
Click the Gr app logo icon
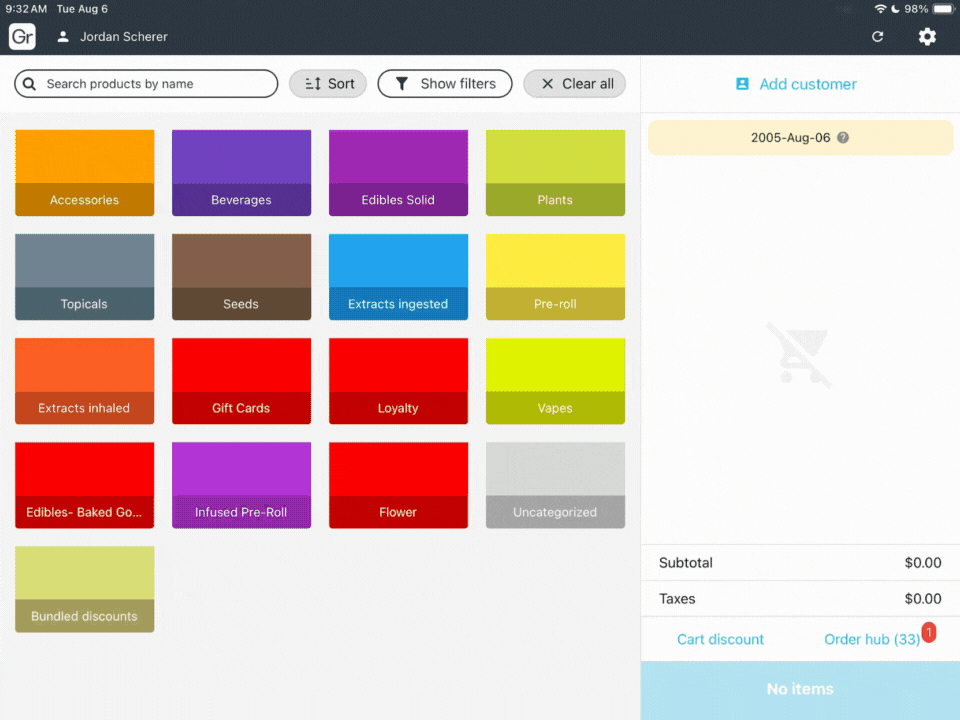[x=22, y=37]
